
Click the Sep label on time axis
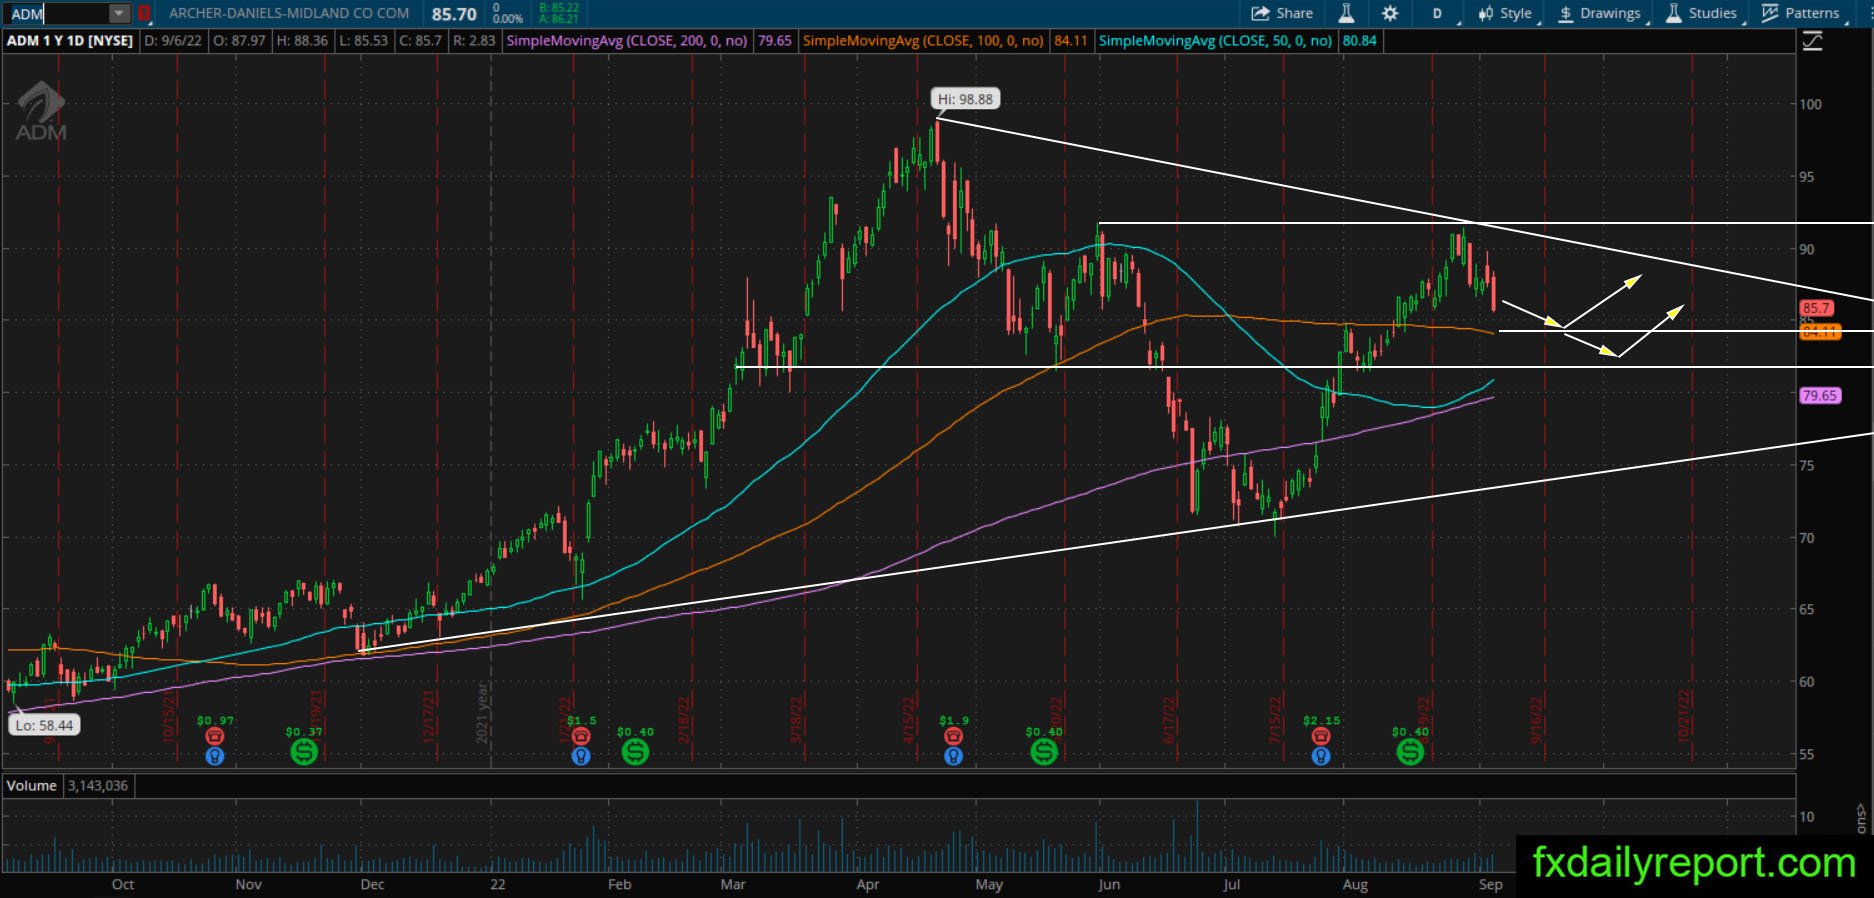pyautogui.click(x=1490, y=885)
